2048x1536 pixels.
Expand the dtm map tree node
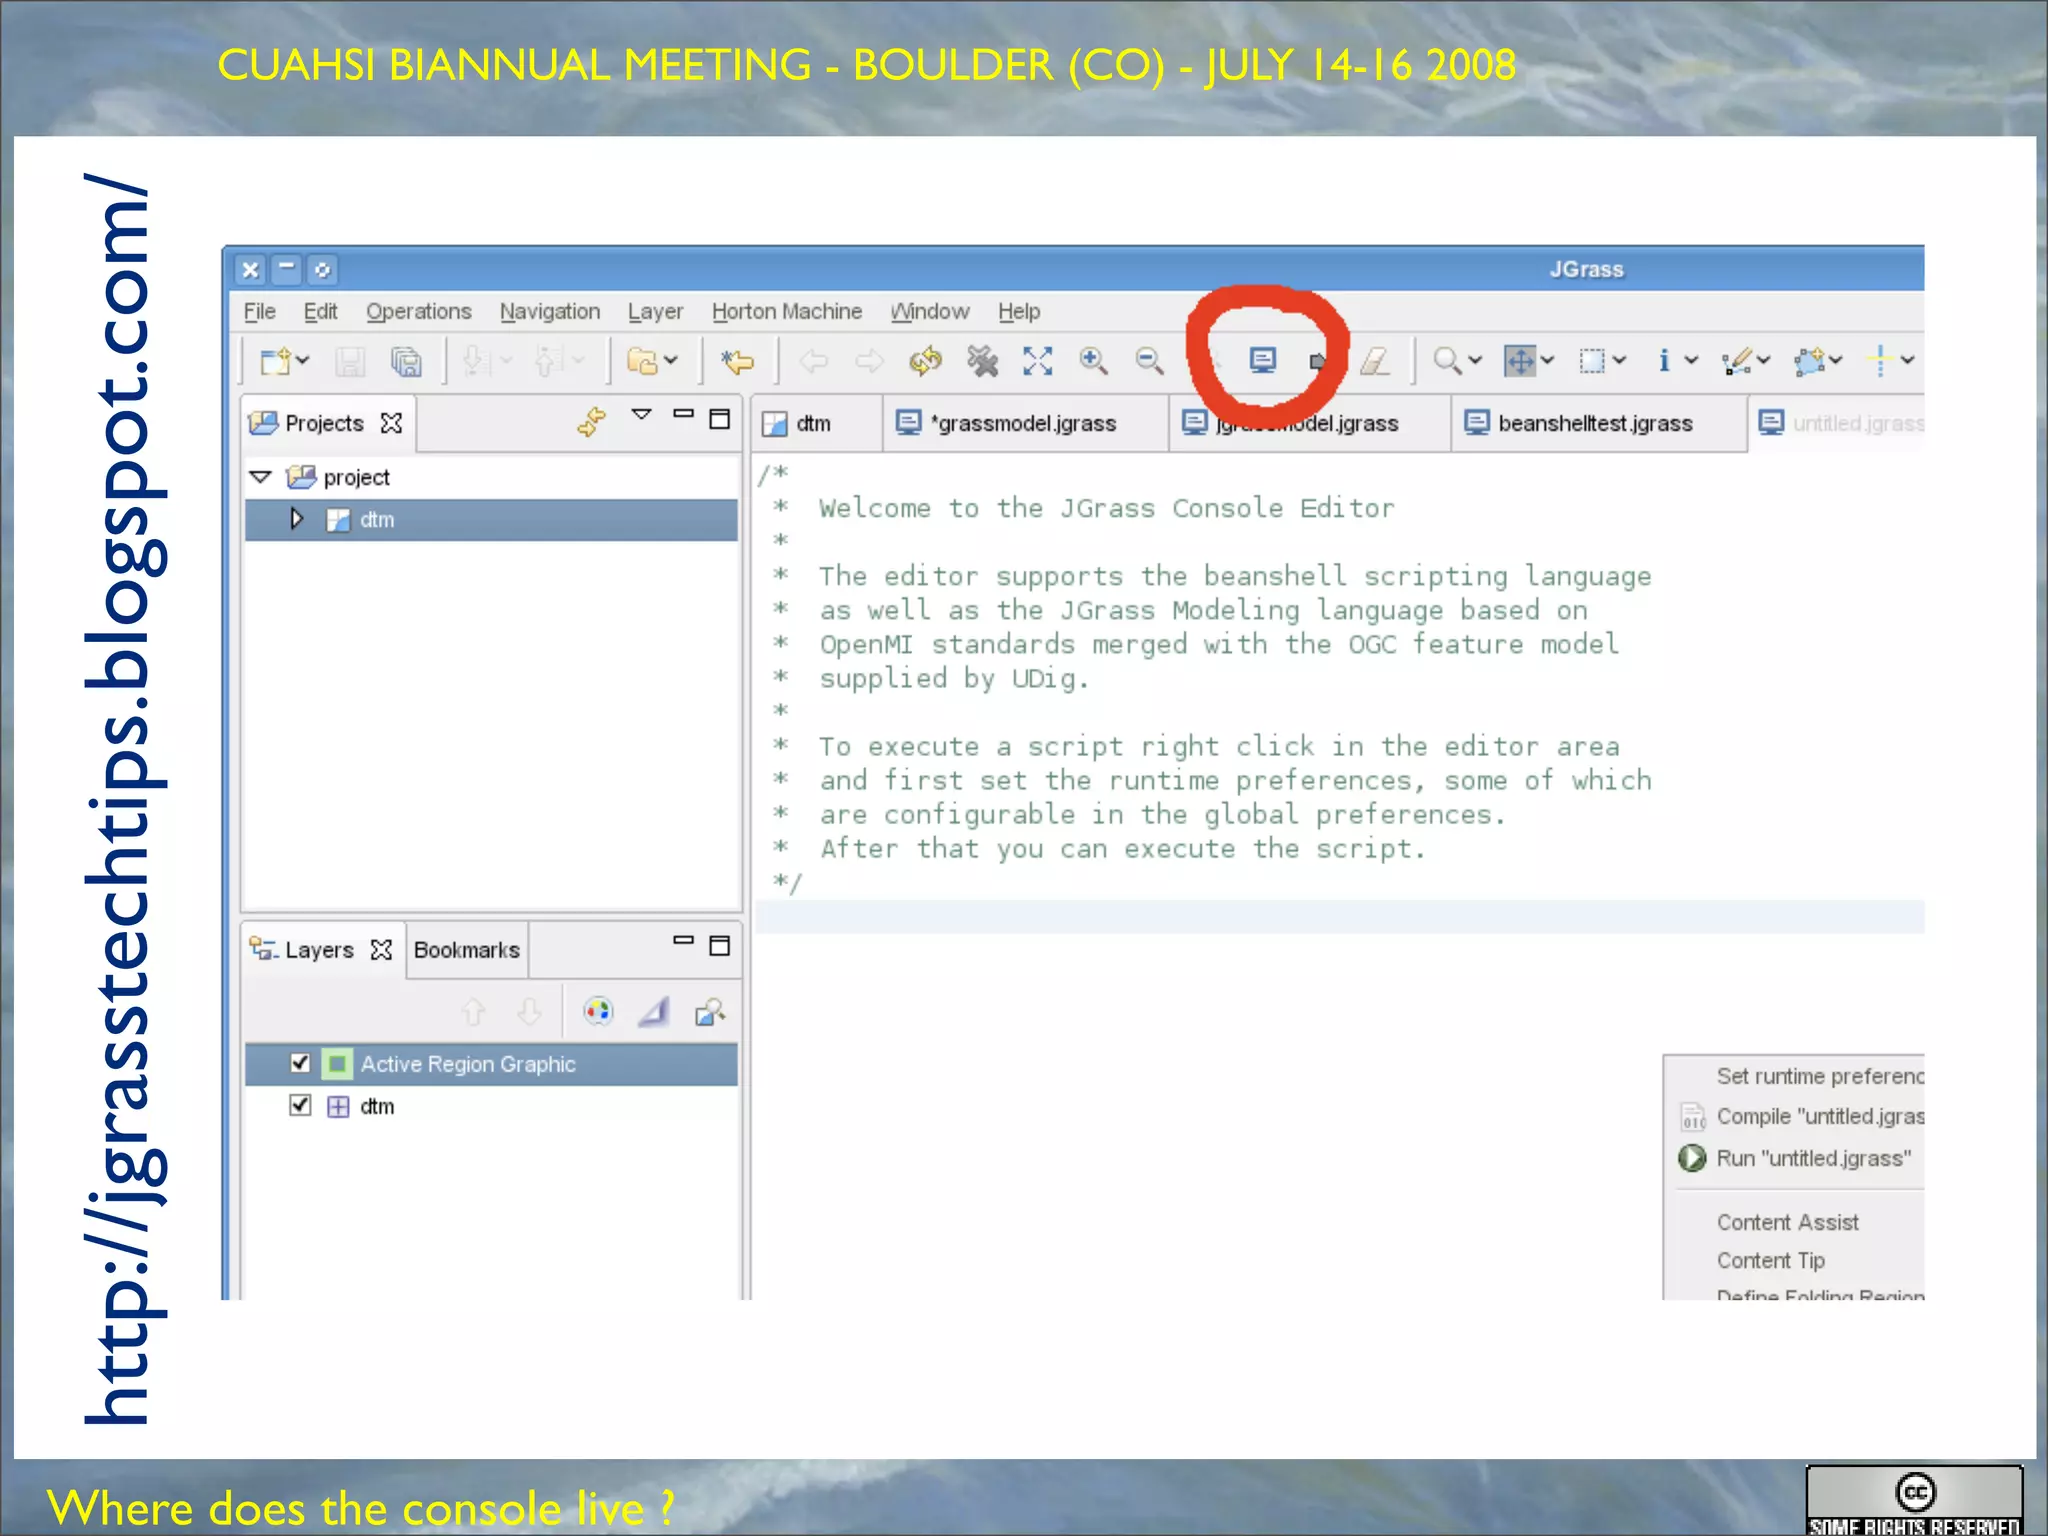coord(296,519)
